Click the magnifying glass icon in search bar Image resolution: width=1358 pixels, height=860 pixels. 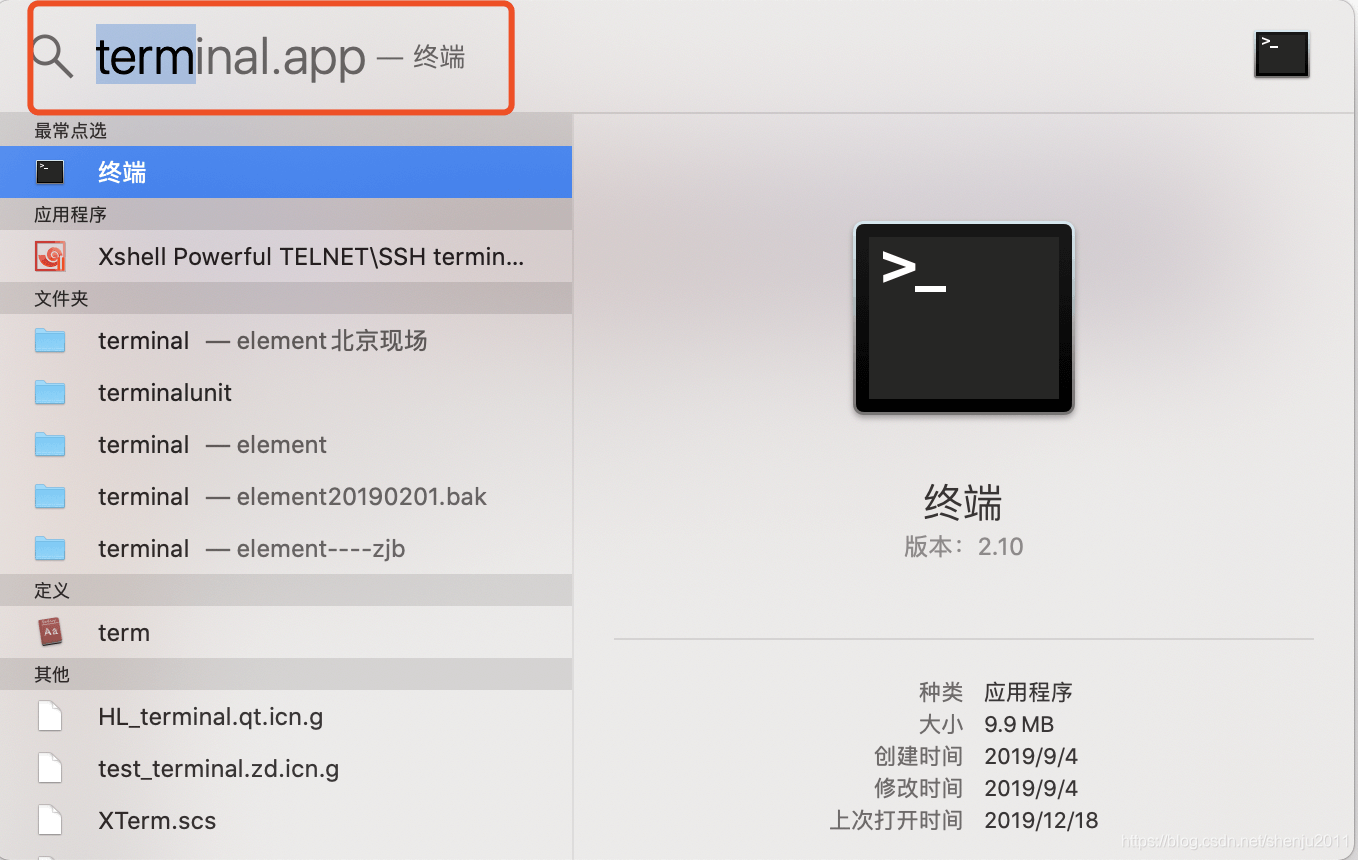[52, 57]
